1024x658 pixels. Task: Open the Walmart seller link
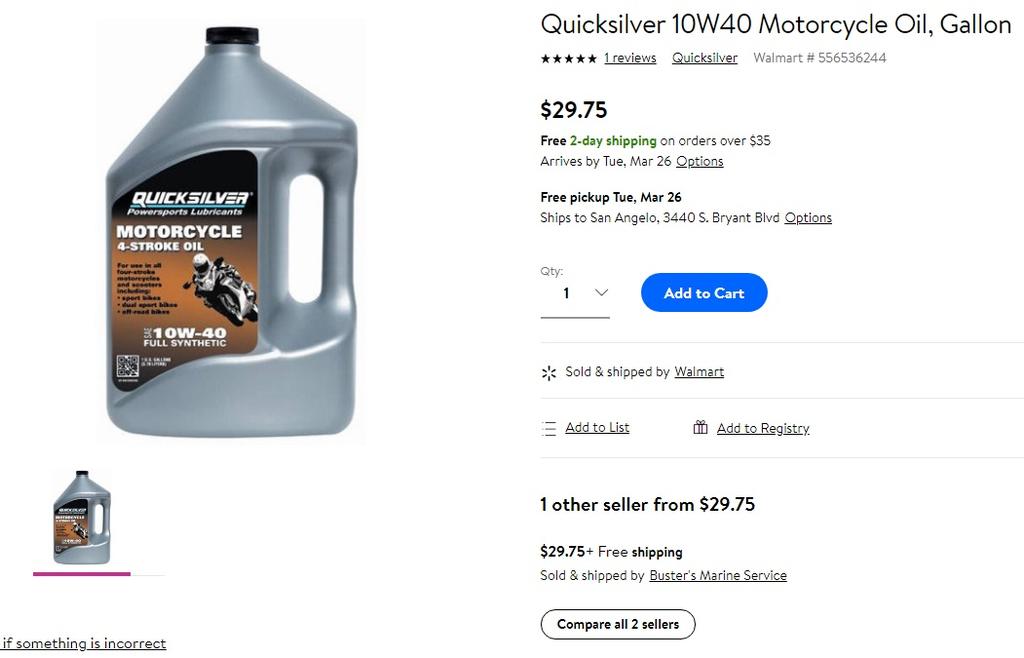coord(699,371)
